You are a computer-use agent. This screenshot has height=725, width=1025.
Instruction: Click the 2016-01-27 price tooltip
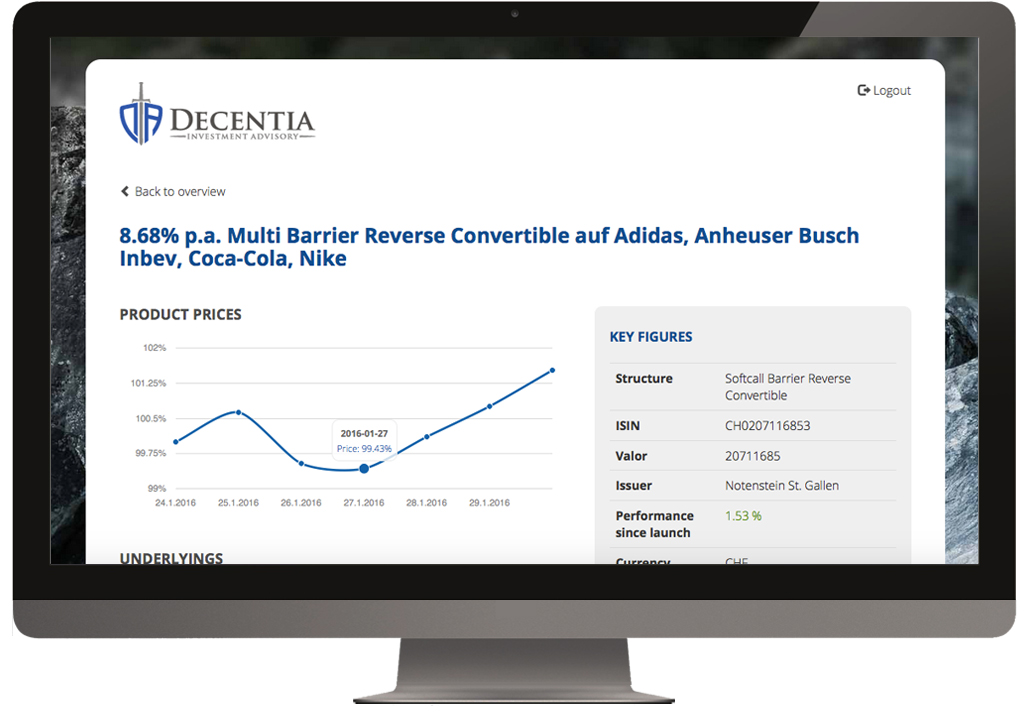point(364,441)
